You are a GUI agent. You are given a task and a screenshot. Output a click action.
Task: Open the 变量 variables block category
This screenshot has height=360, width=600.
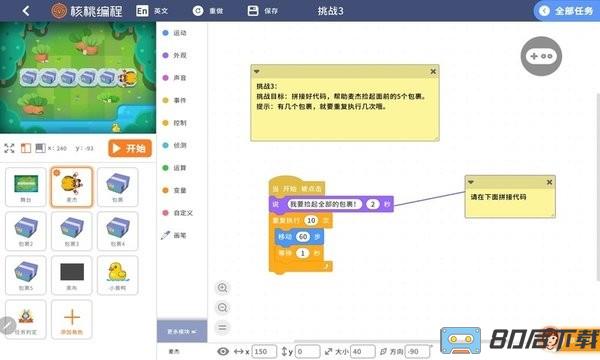point(175,190)
